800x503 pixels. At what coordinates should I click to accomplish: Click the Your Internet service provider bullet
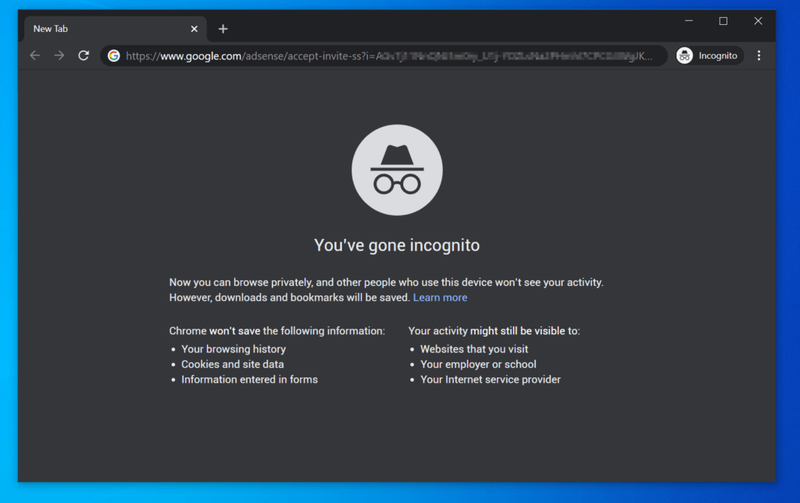click(490, 380)
